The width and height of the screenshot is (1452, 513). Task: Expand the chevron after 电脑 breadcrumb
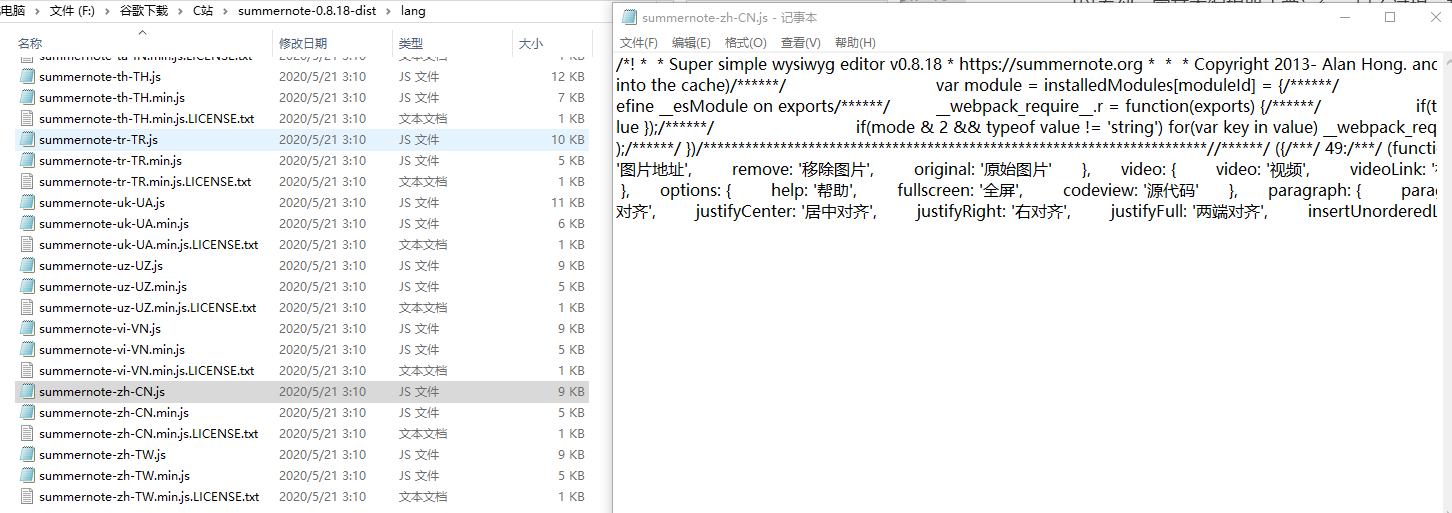37,11
